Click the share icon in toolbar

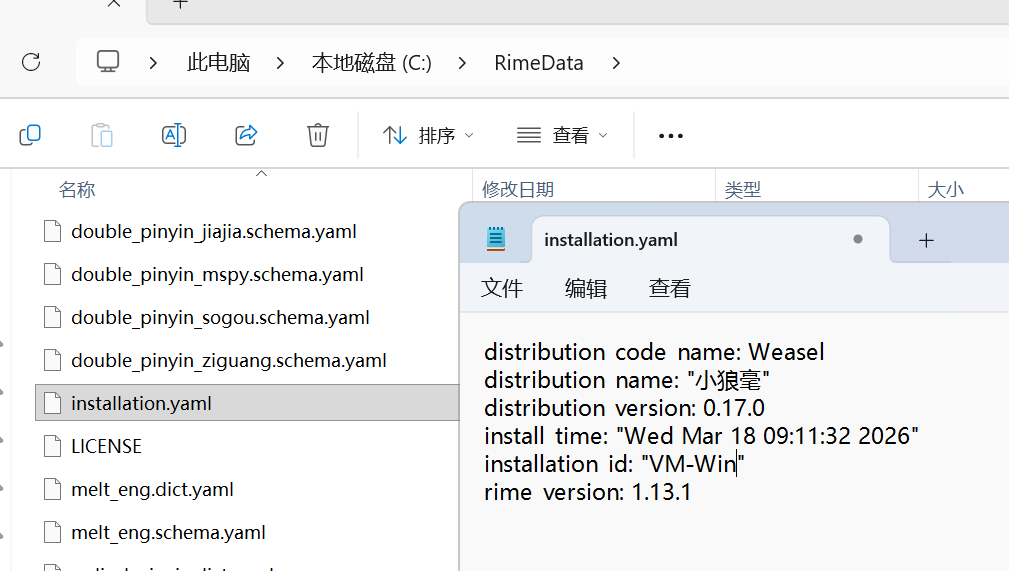[246, 135]
